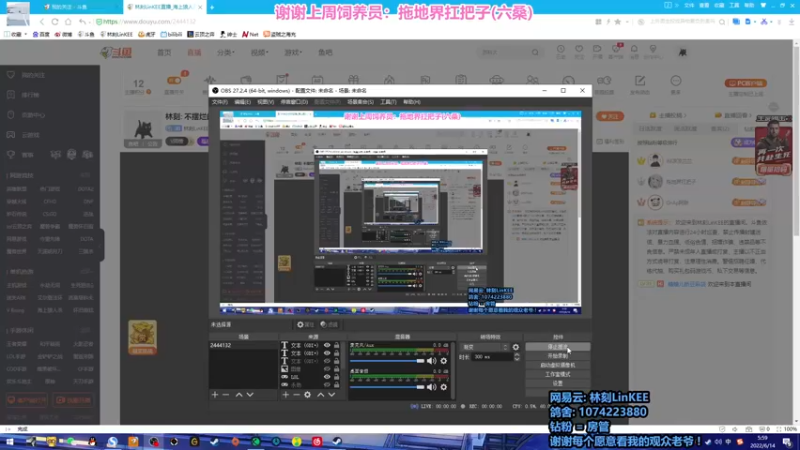This screenshot has width=800, height=450.
Task: Open source properties gear below the sources list
Action: pyautogui.click(x=308, y=395)
